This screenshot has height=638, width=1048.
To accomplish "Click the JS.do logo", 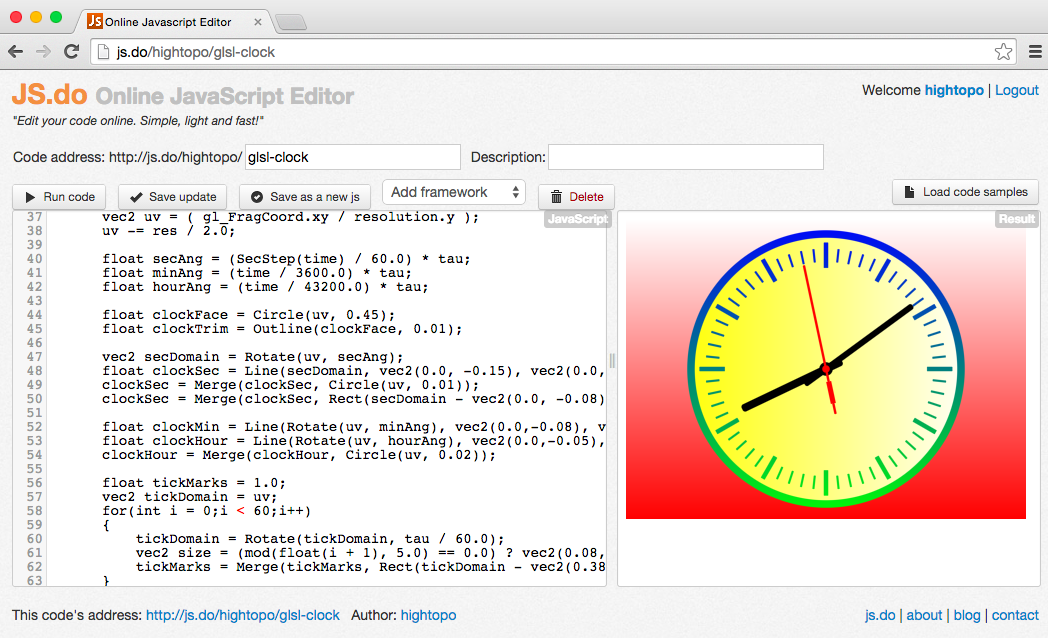I will tap(49, 95).
